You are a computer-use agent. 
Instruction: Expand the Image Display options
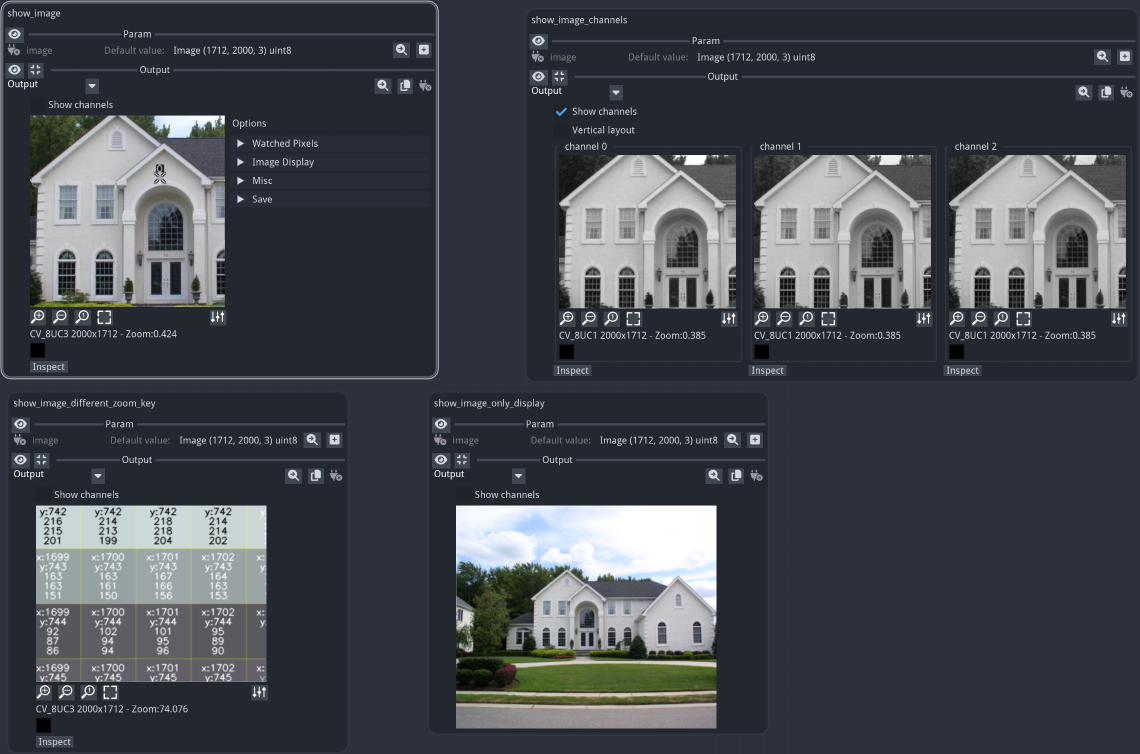point(240,162)
